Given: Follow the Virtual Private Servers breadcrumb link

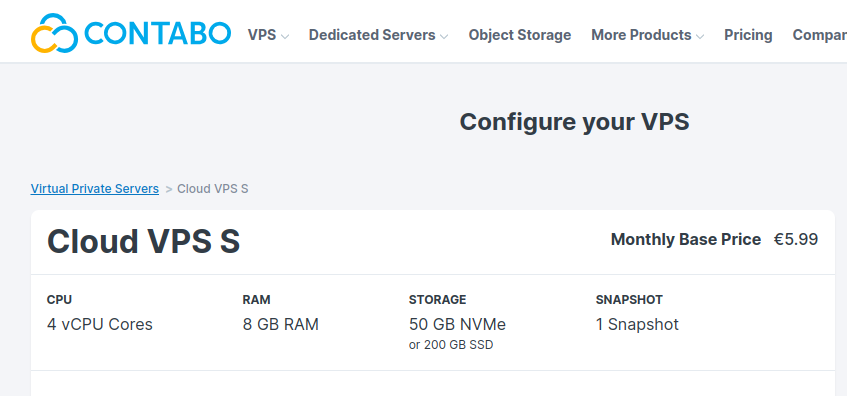Looking at the screenshot, I should coord(95,189).
